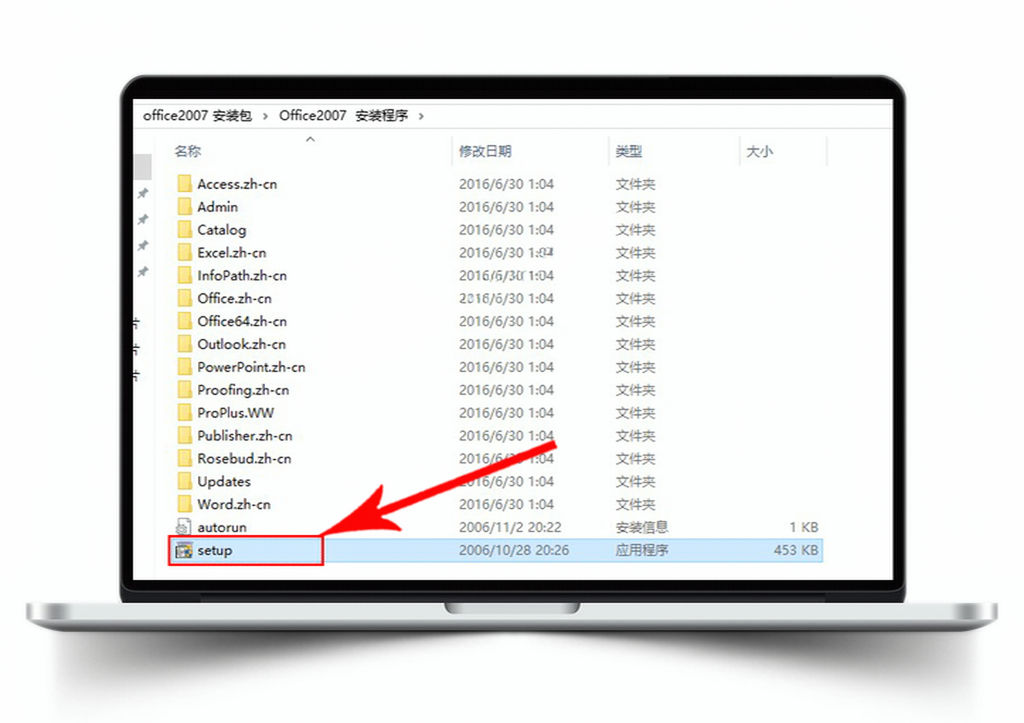The width and height of the screenshot is (1024, 723).
Task: Click the 'Admin' folder name
Action: 217,207
